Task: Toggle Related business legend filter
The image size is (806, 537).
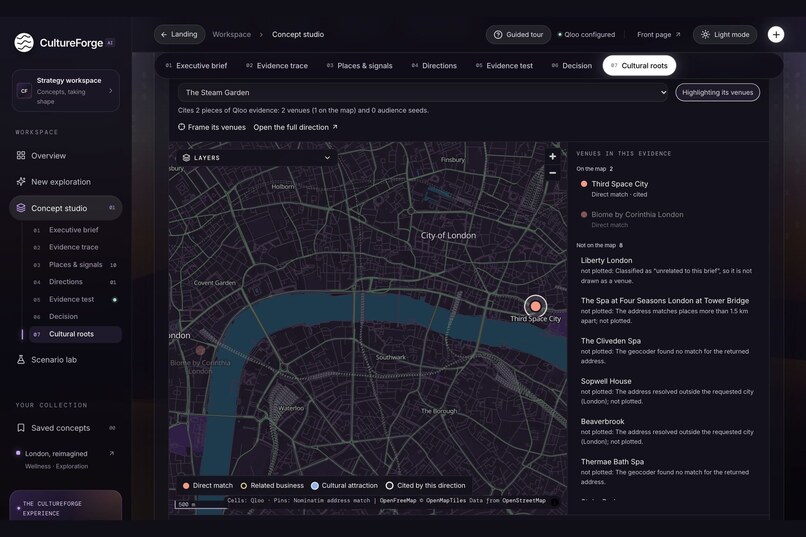Action: (x=272, y=486)
